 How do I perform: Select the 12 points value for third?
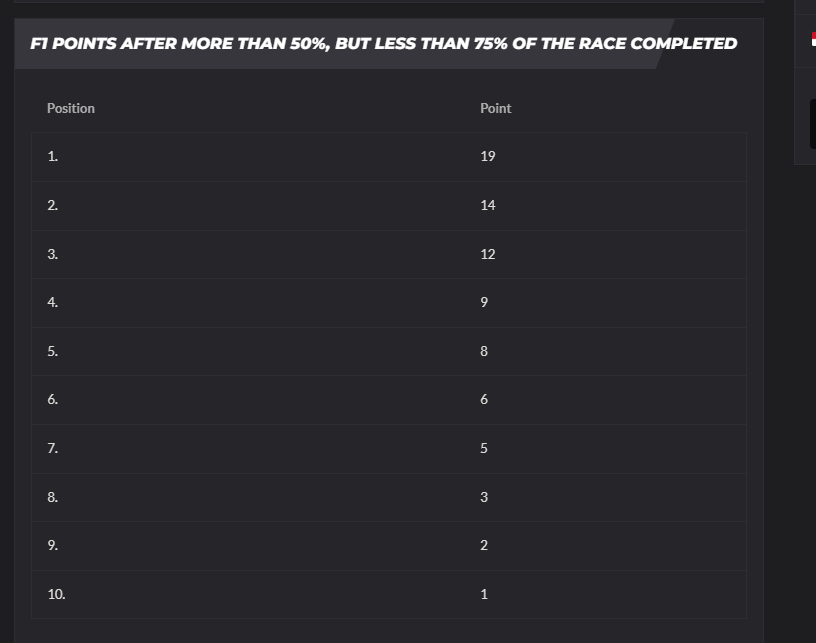coord(488,254)
